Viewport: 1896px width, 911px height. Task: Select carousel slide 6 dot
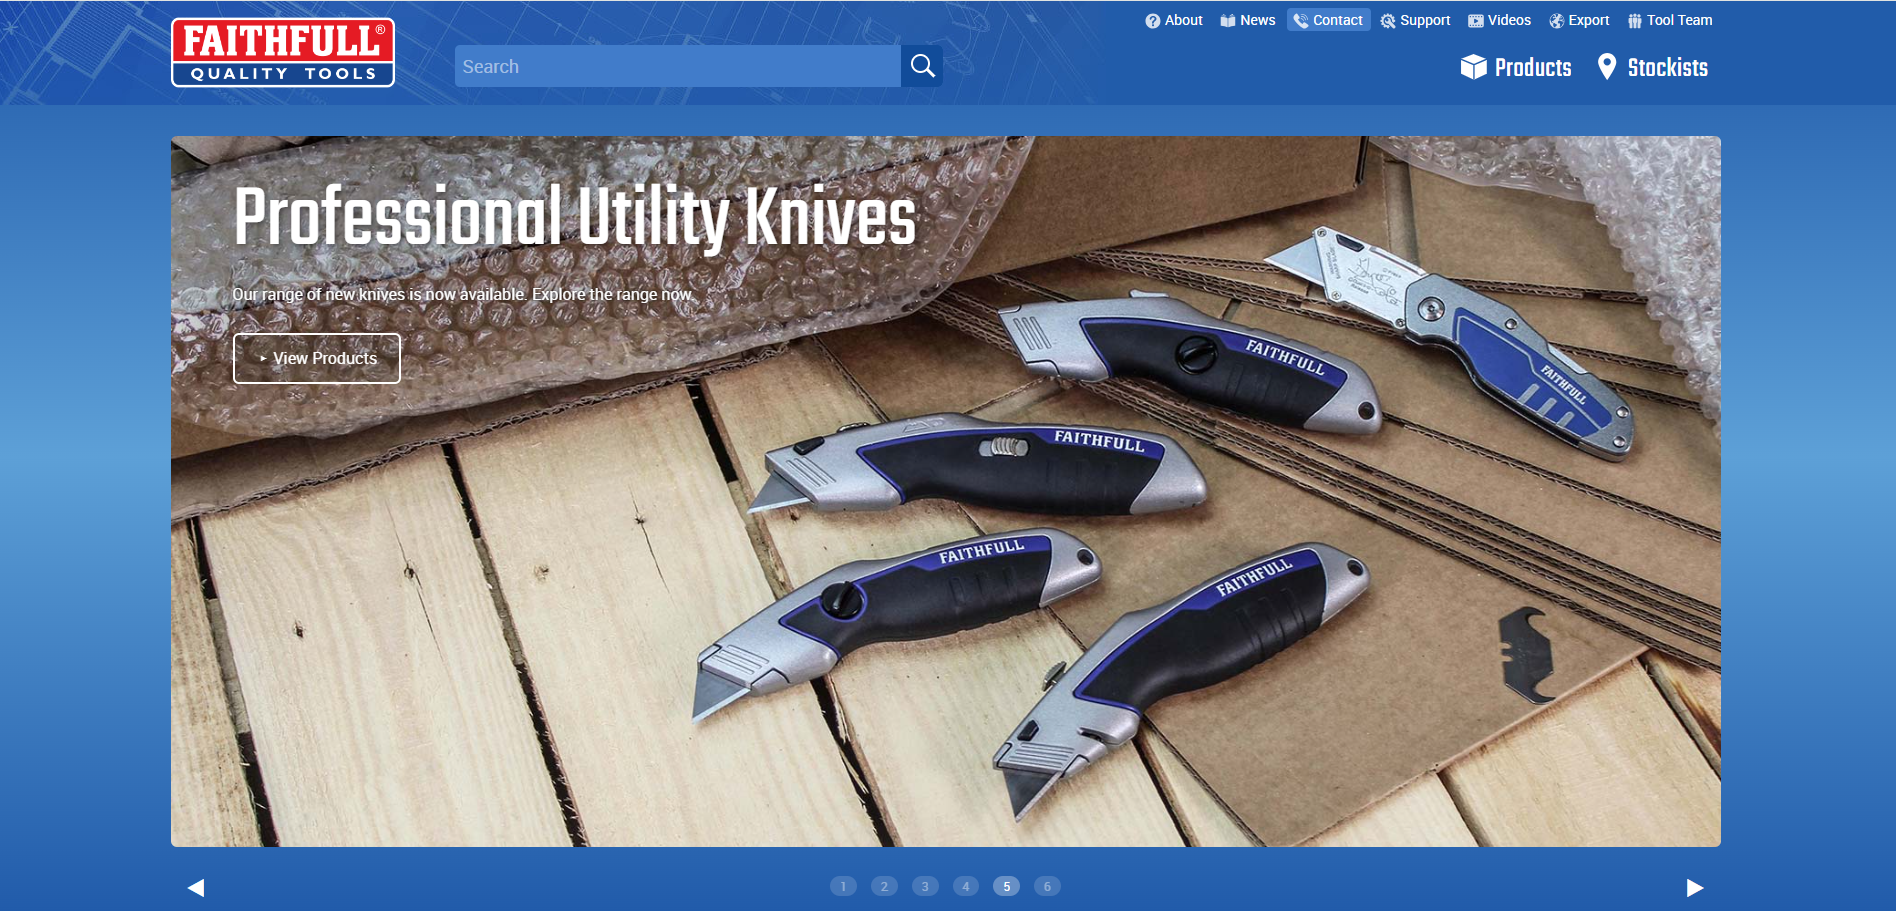[1047, 886]
